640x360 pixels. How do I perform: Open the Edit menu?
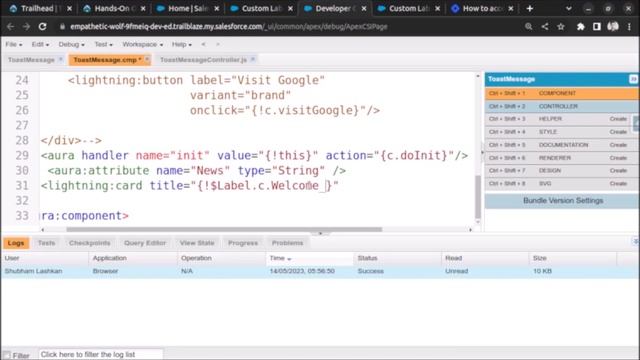[x=40, y=44]
